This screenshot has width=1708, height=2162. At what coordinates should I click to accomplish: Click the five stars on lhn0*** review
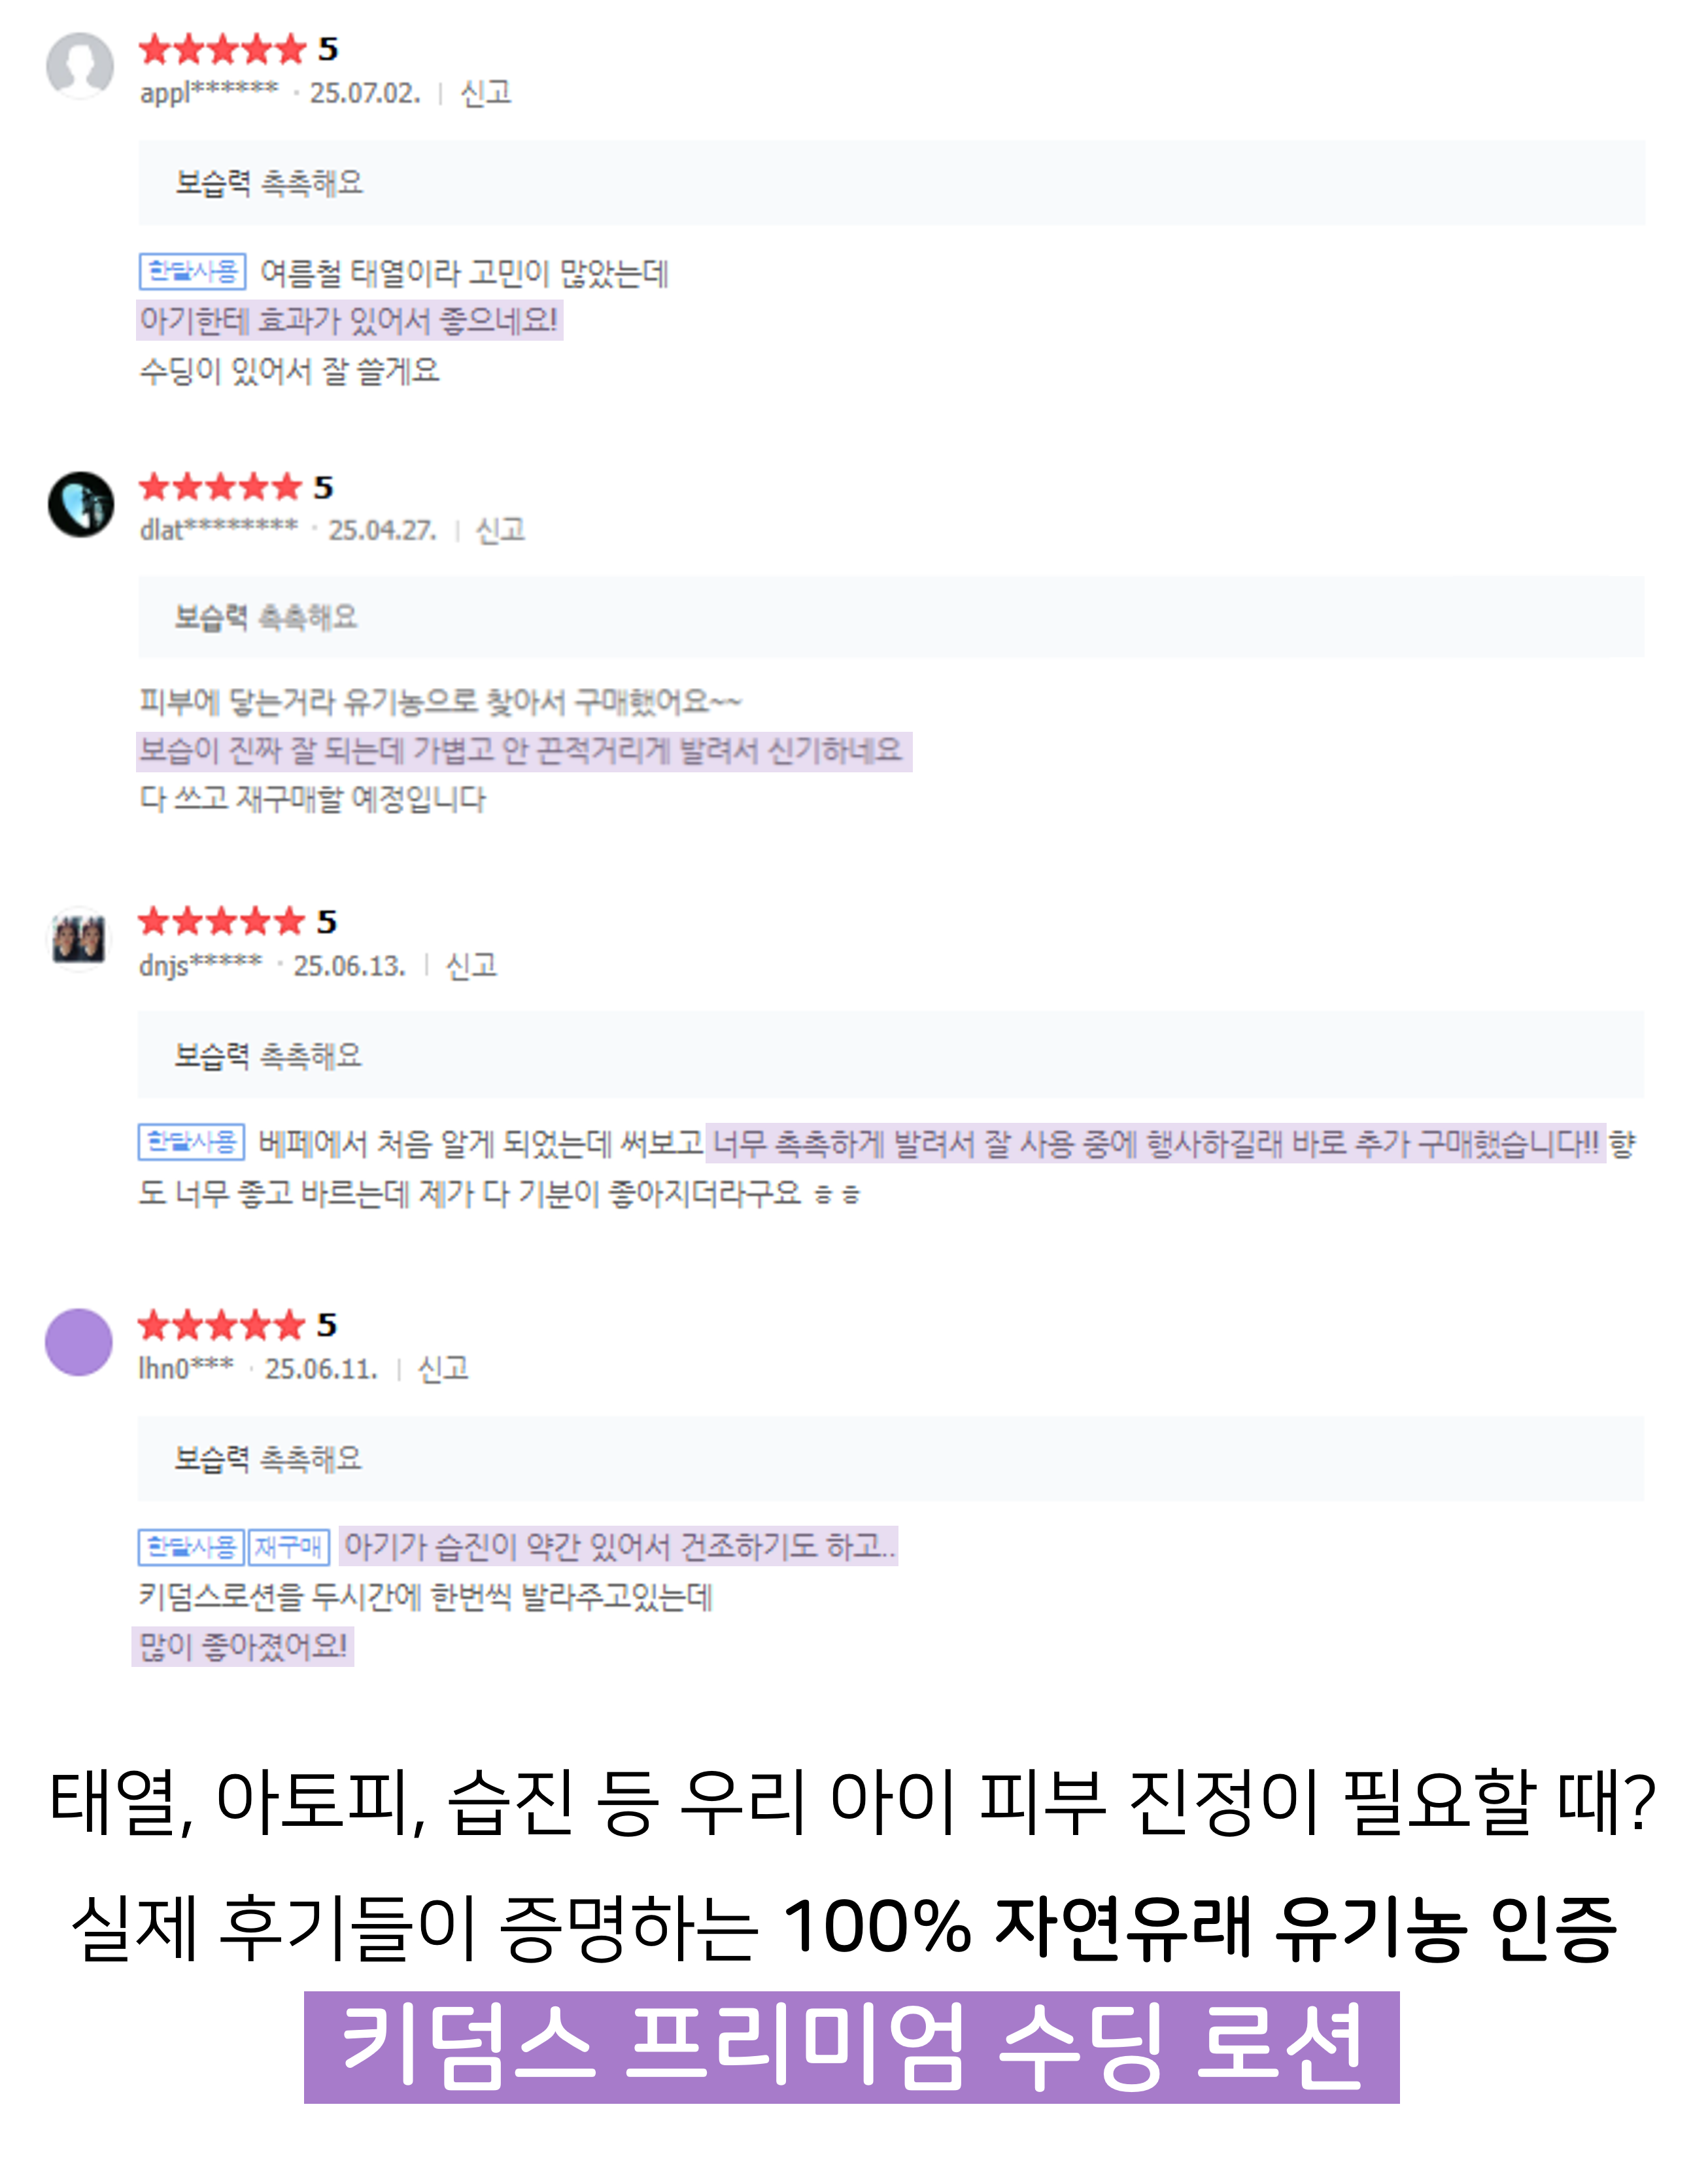(221, 1325)
